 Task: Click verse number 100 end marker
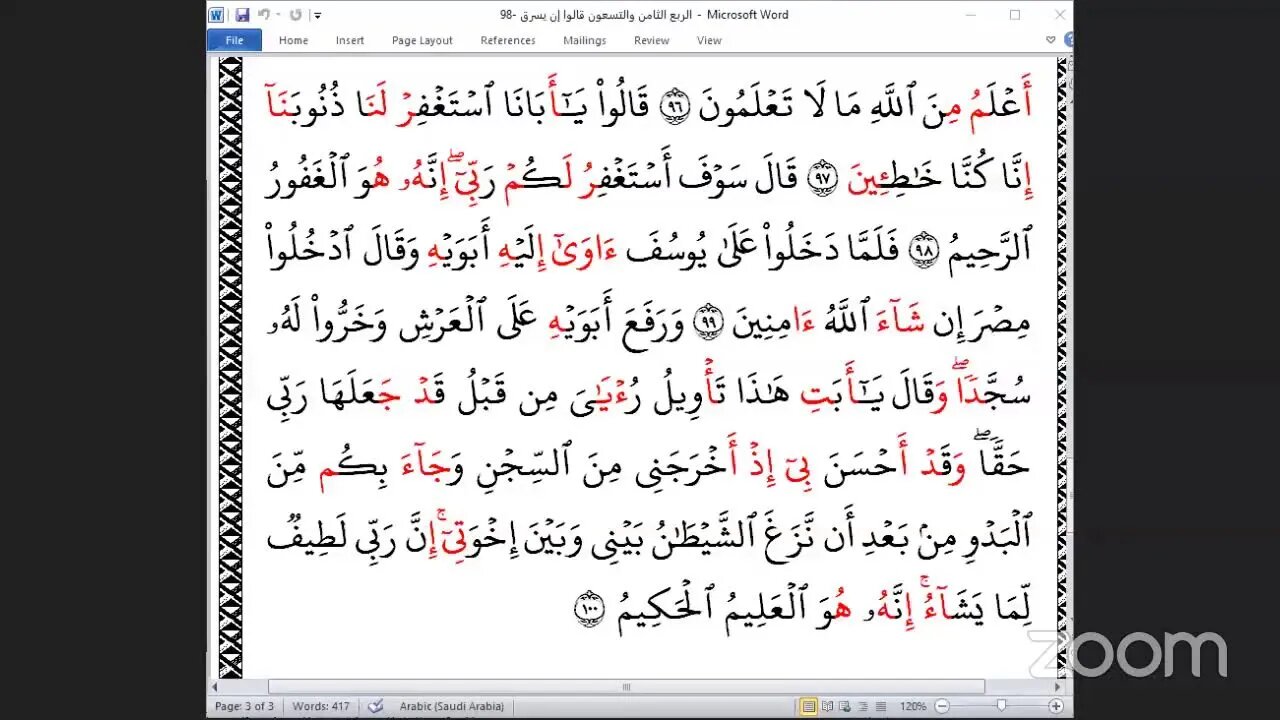tap(588, 611)
